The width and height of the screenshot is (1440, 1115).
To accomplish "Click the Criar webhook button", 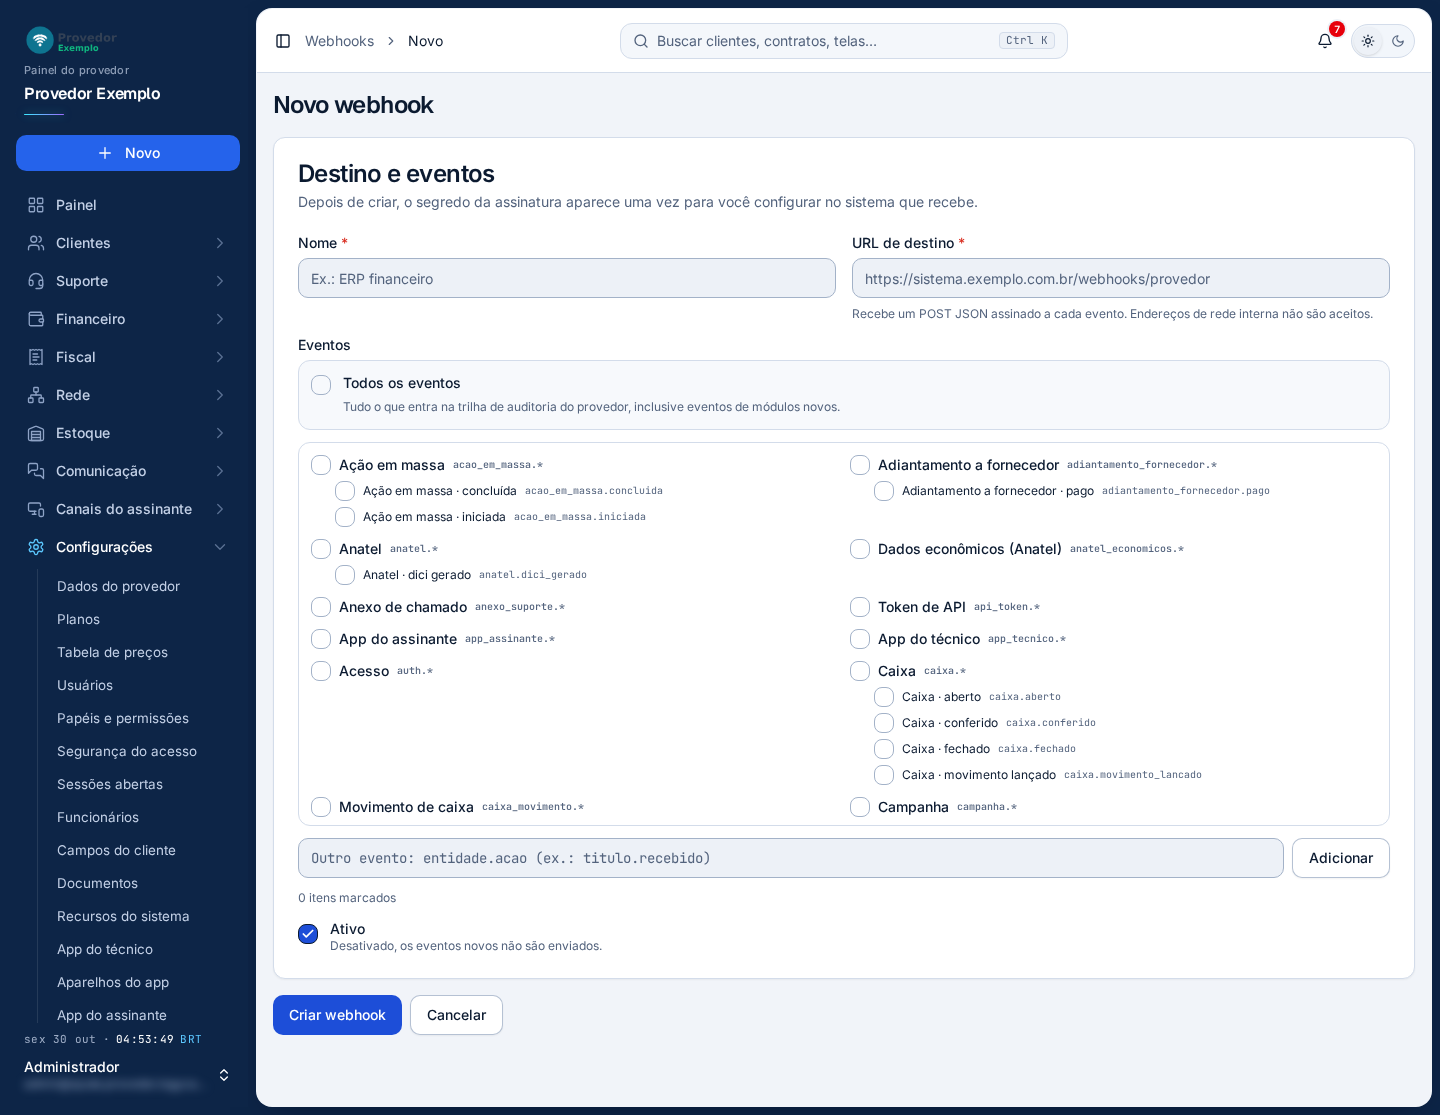I will pyautogui.click(x=337, y=1015).
